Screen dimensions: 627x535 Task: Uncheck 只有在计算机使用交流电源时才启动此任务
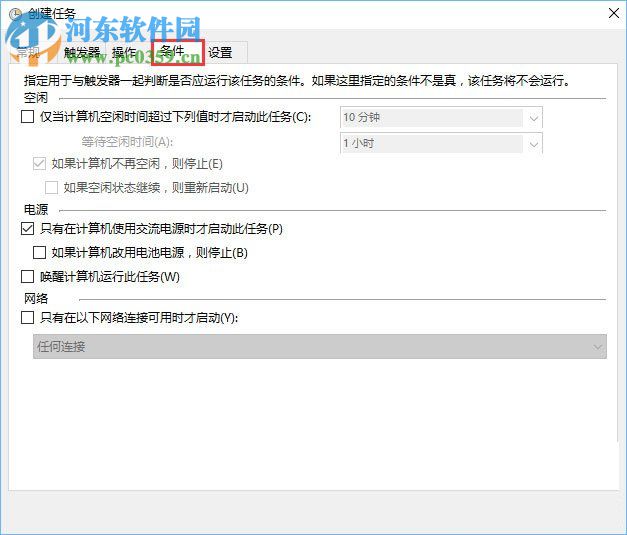(28, 229)
